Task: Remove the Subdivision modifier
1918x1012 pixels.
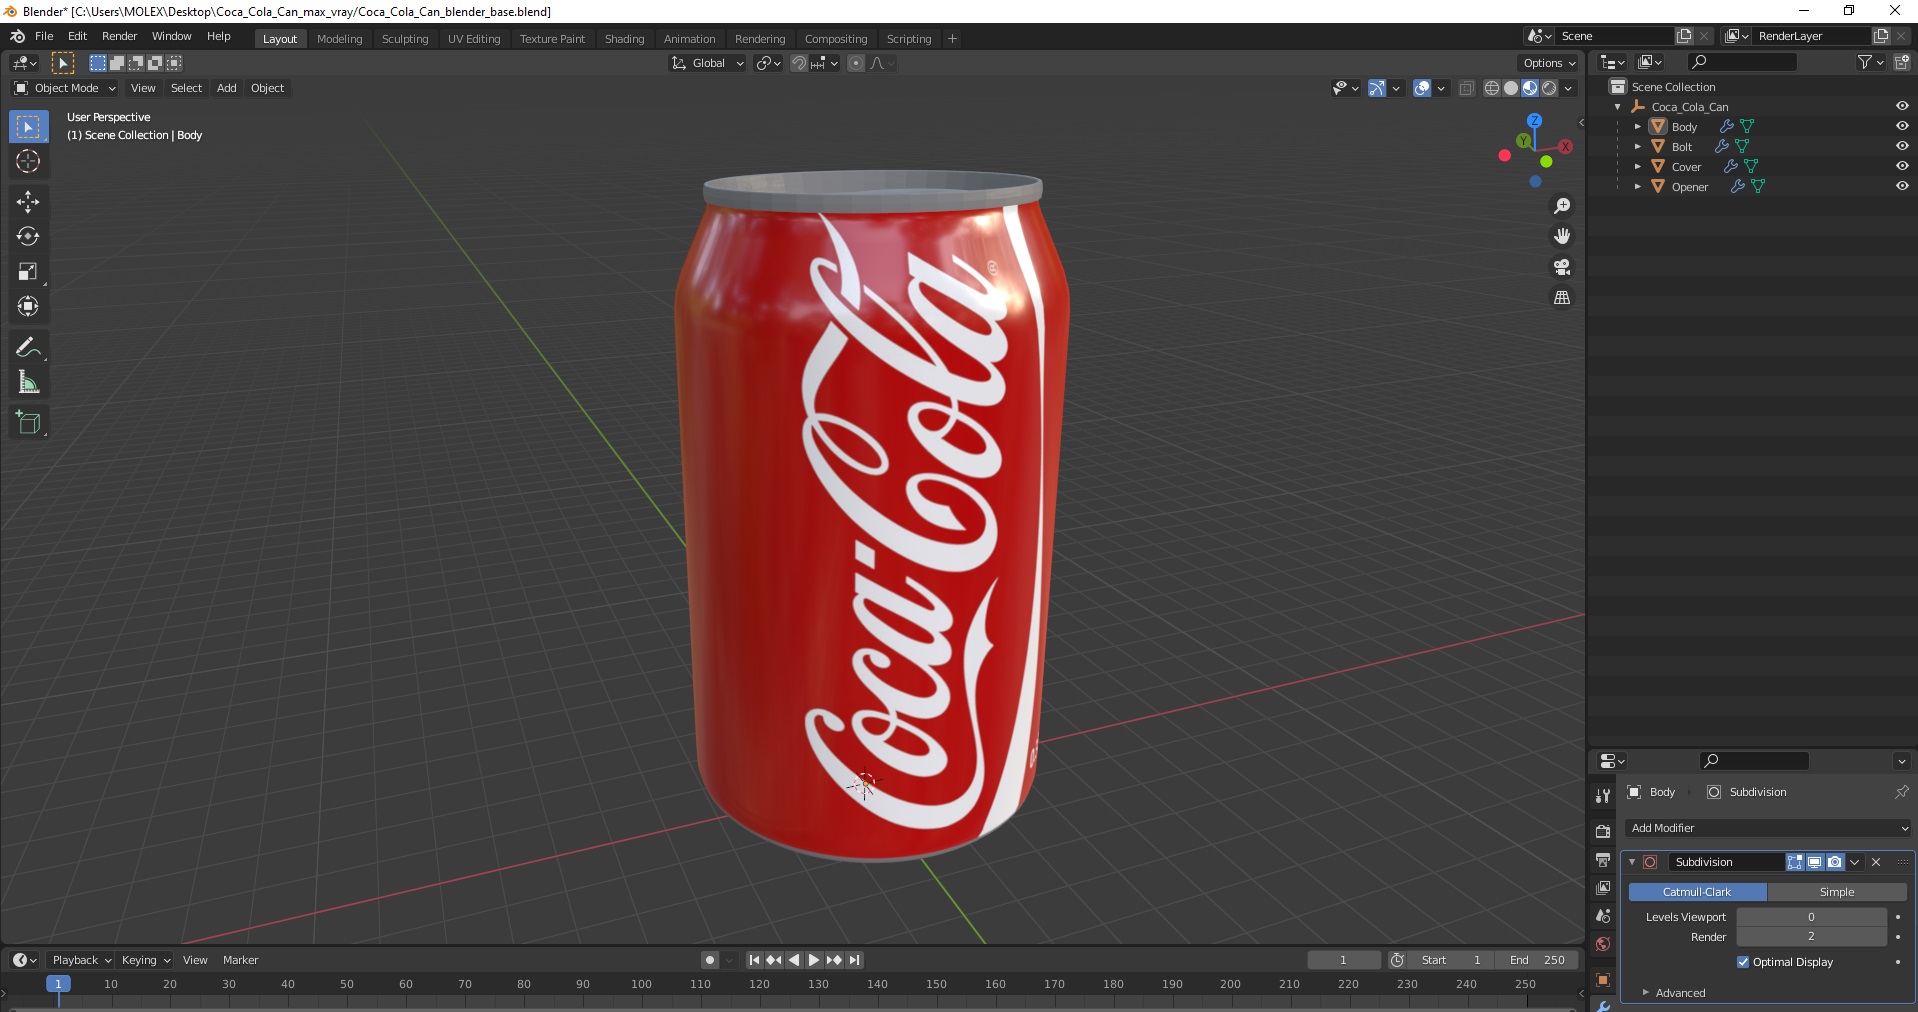Action: 1876,862
